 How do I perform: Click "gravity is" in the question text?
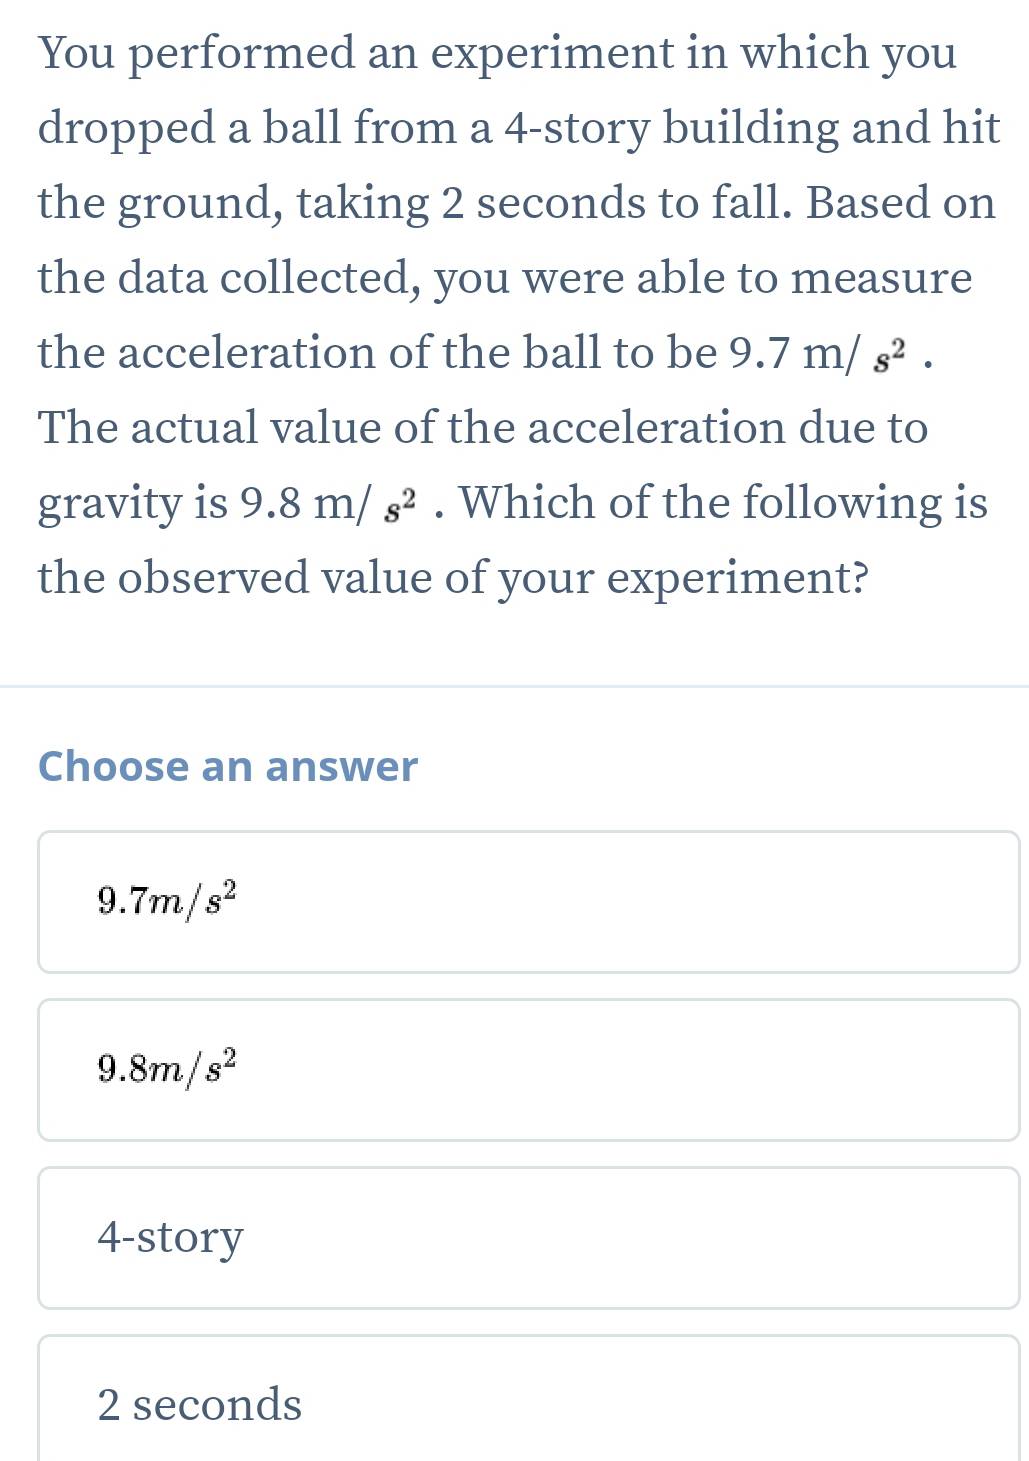[132, 503]
